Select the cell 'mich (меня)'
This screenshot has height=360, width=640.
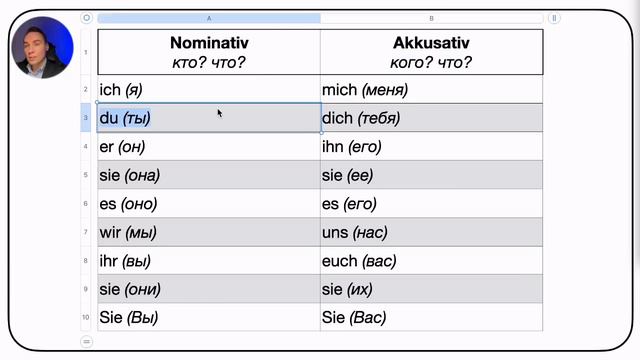pyautogui.click(x=431, y=89)
